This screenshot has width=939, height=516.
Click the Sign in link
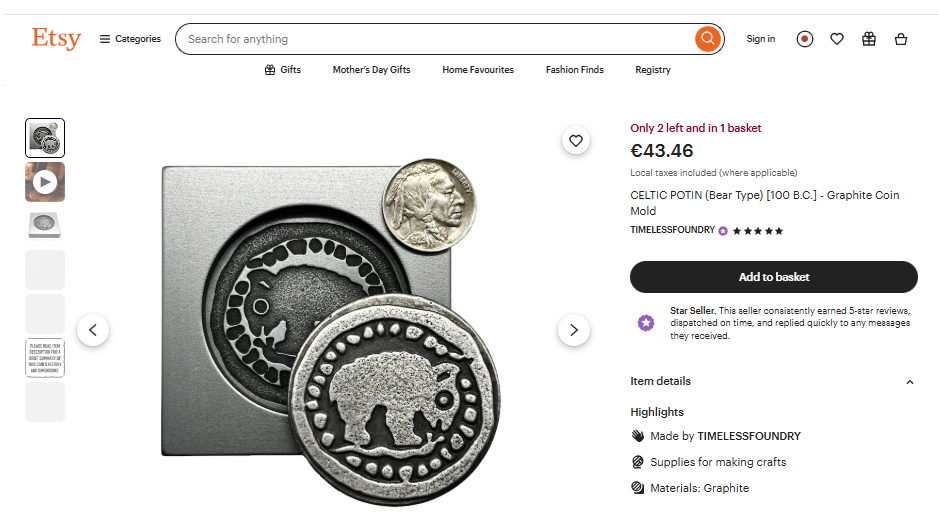(x=761, y=39)
